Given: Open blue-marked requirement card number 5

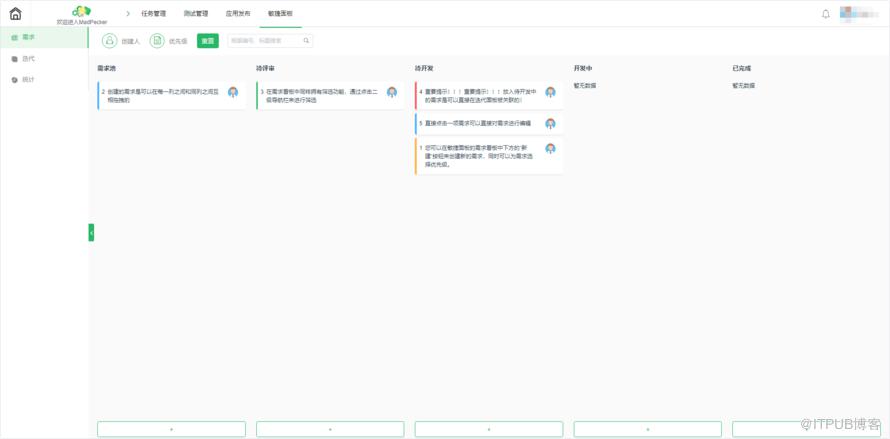Looking at the screenshot, I should 489,123.
